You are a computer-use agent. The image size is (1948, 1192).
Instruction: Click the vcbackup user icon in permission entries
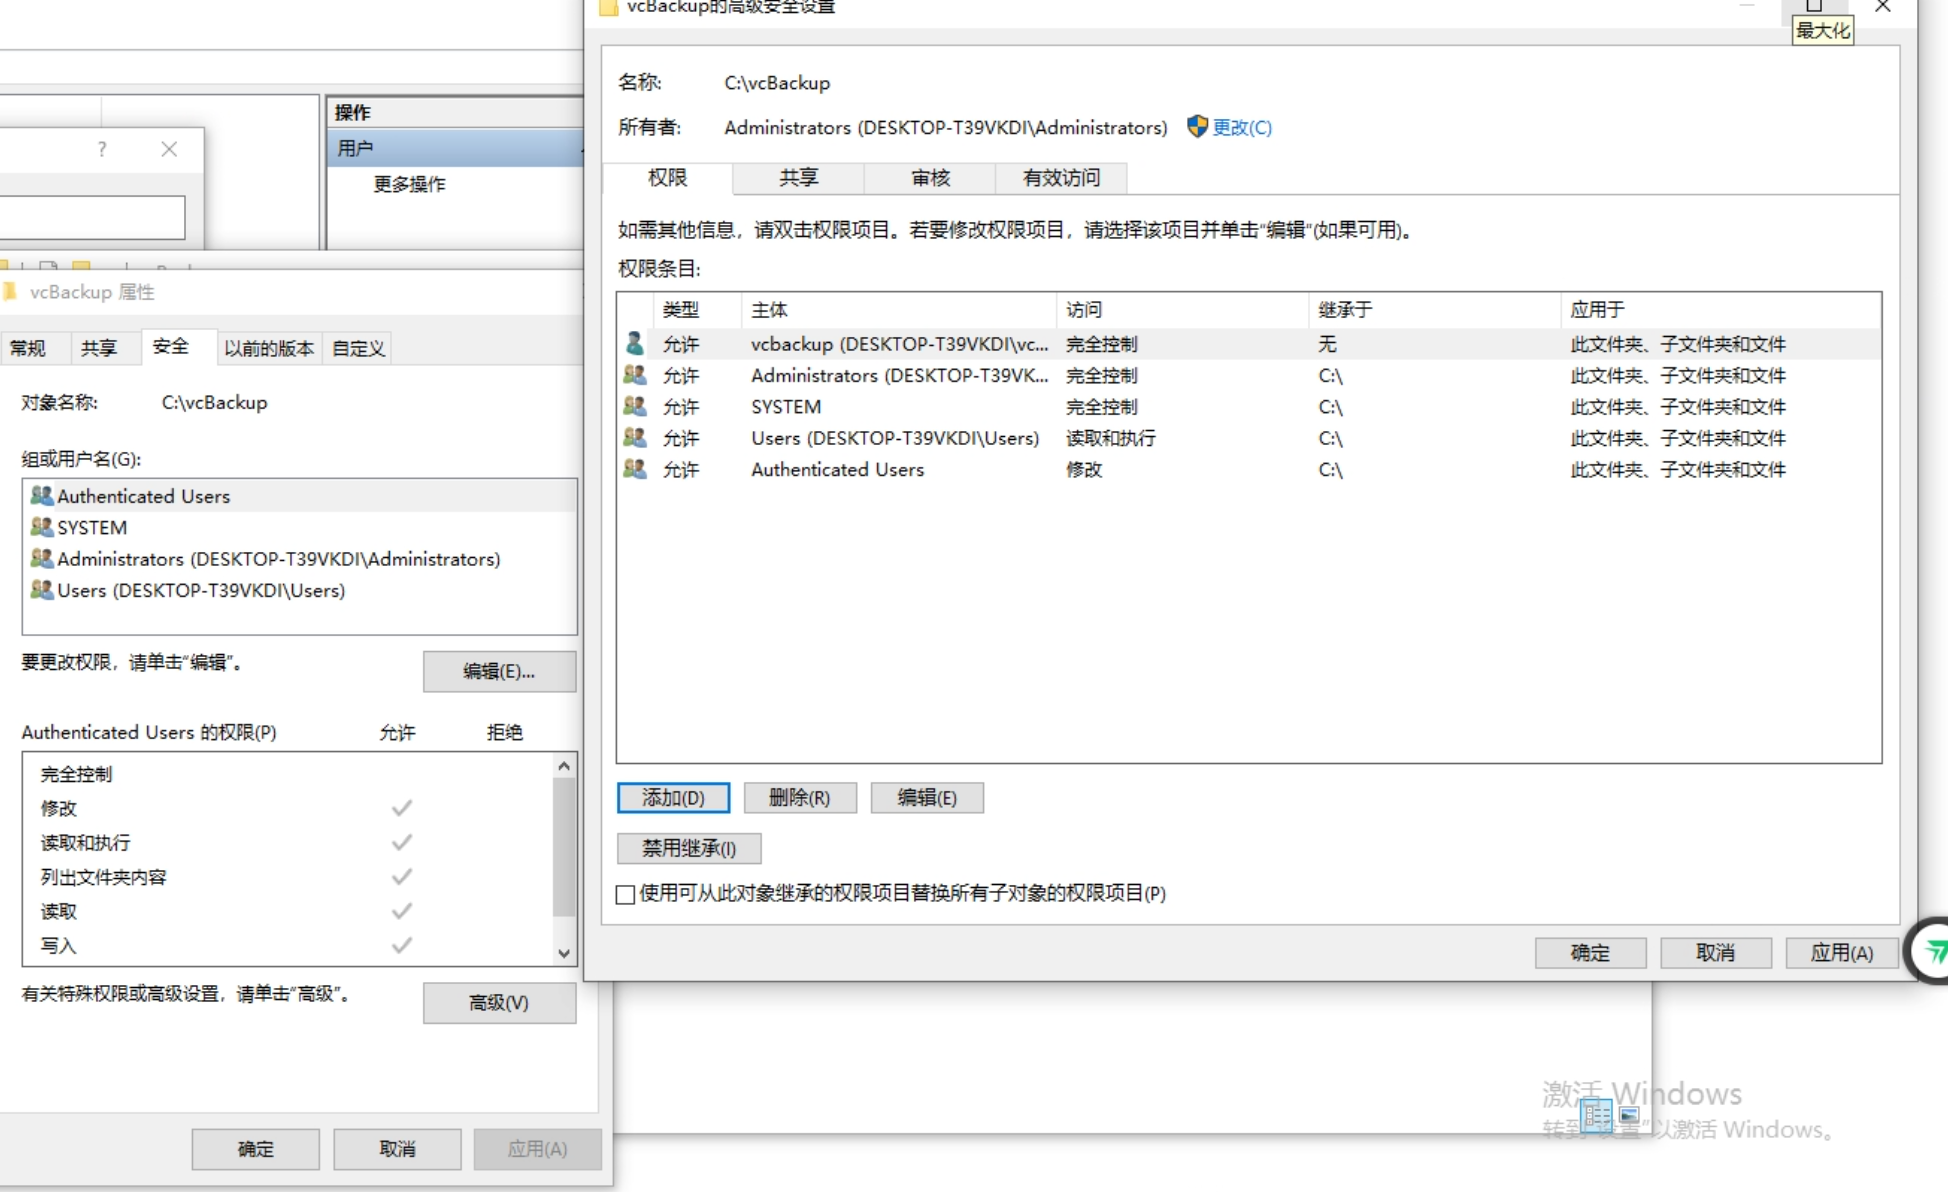(x=634, y=344)
